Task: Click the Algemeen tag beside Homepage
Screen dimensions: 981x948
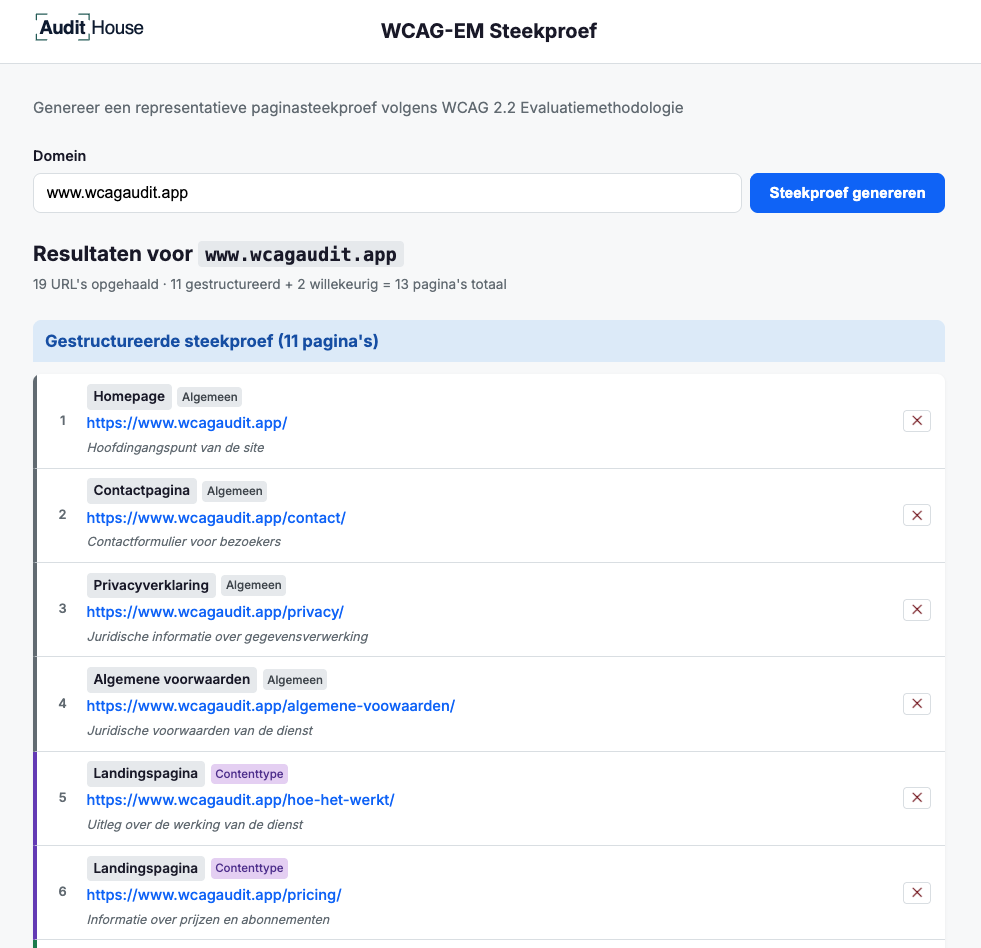Action: point(209,397)
